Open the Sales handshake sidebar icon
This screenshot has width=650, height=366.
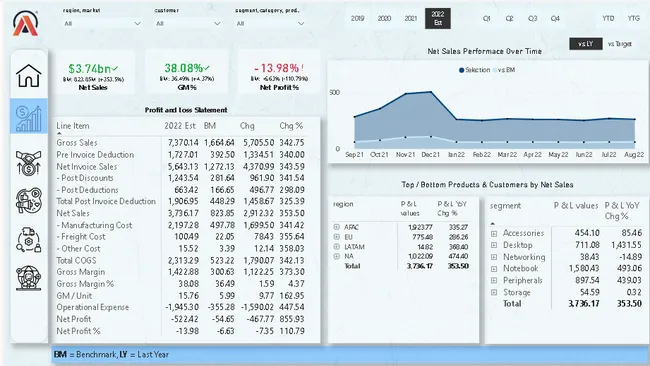point(29,162)
